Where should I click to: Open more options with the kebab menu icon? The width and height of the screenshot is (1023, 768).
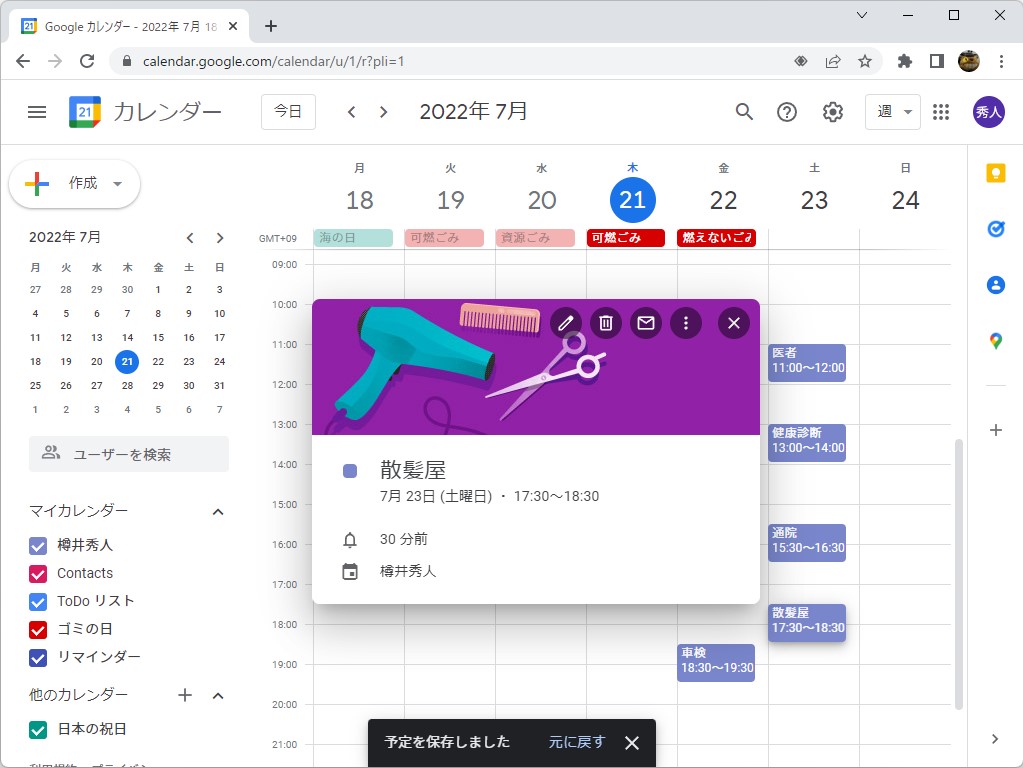(685, 323)
